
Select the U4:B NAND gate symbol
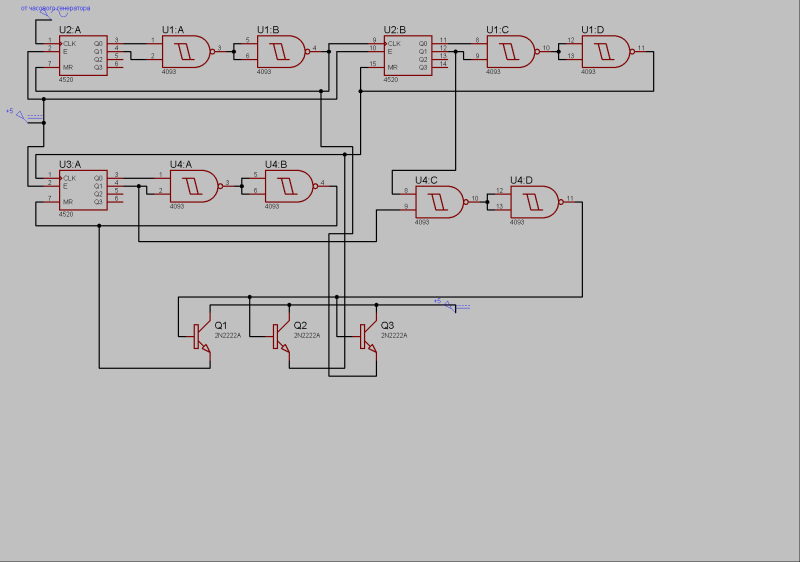pos(290,186)
